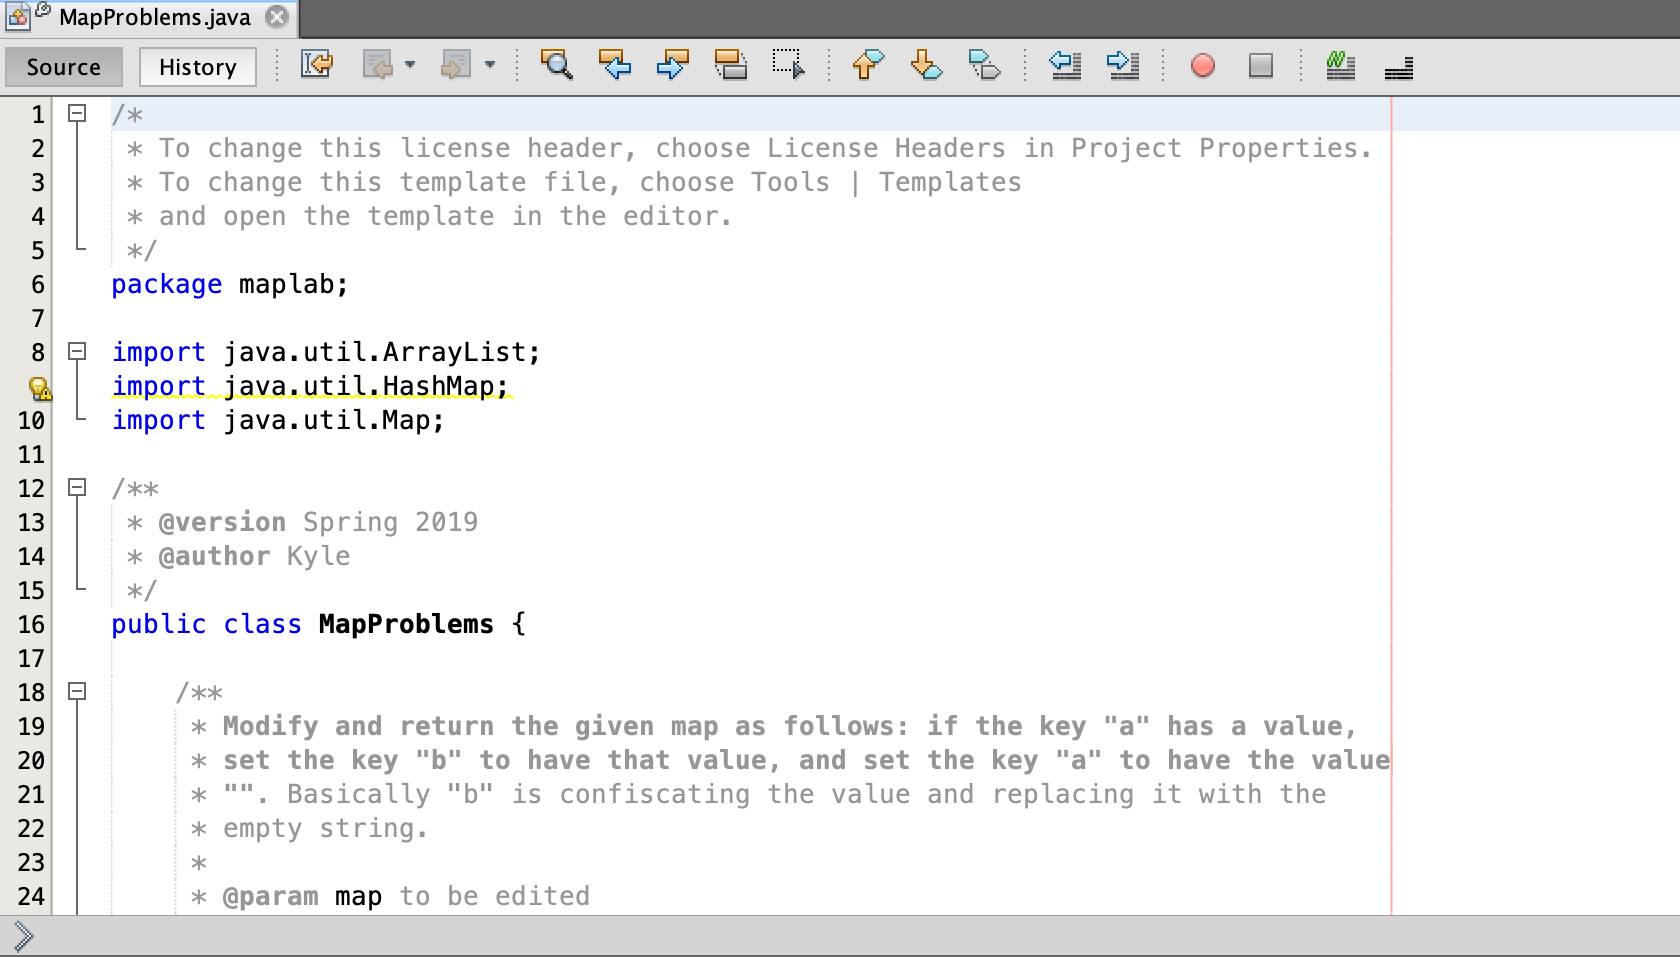Click the hint lightbulb beside the HashMap import
The height and width of the screenshot is (957, 1680).
tap(40, 390)
